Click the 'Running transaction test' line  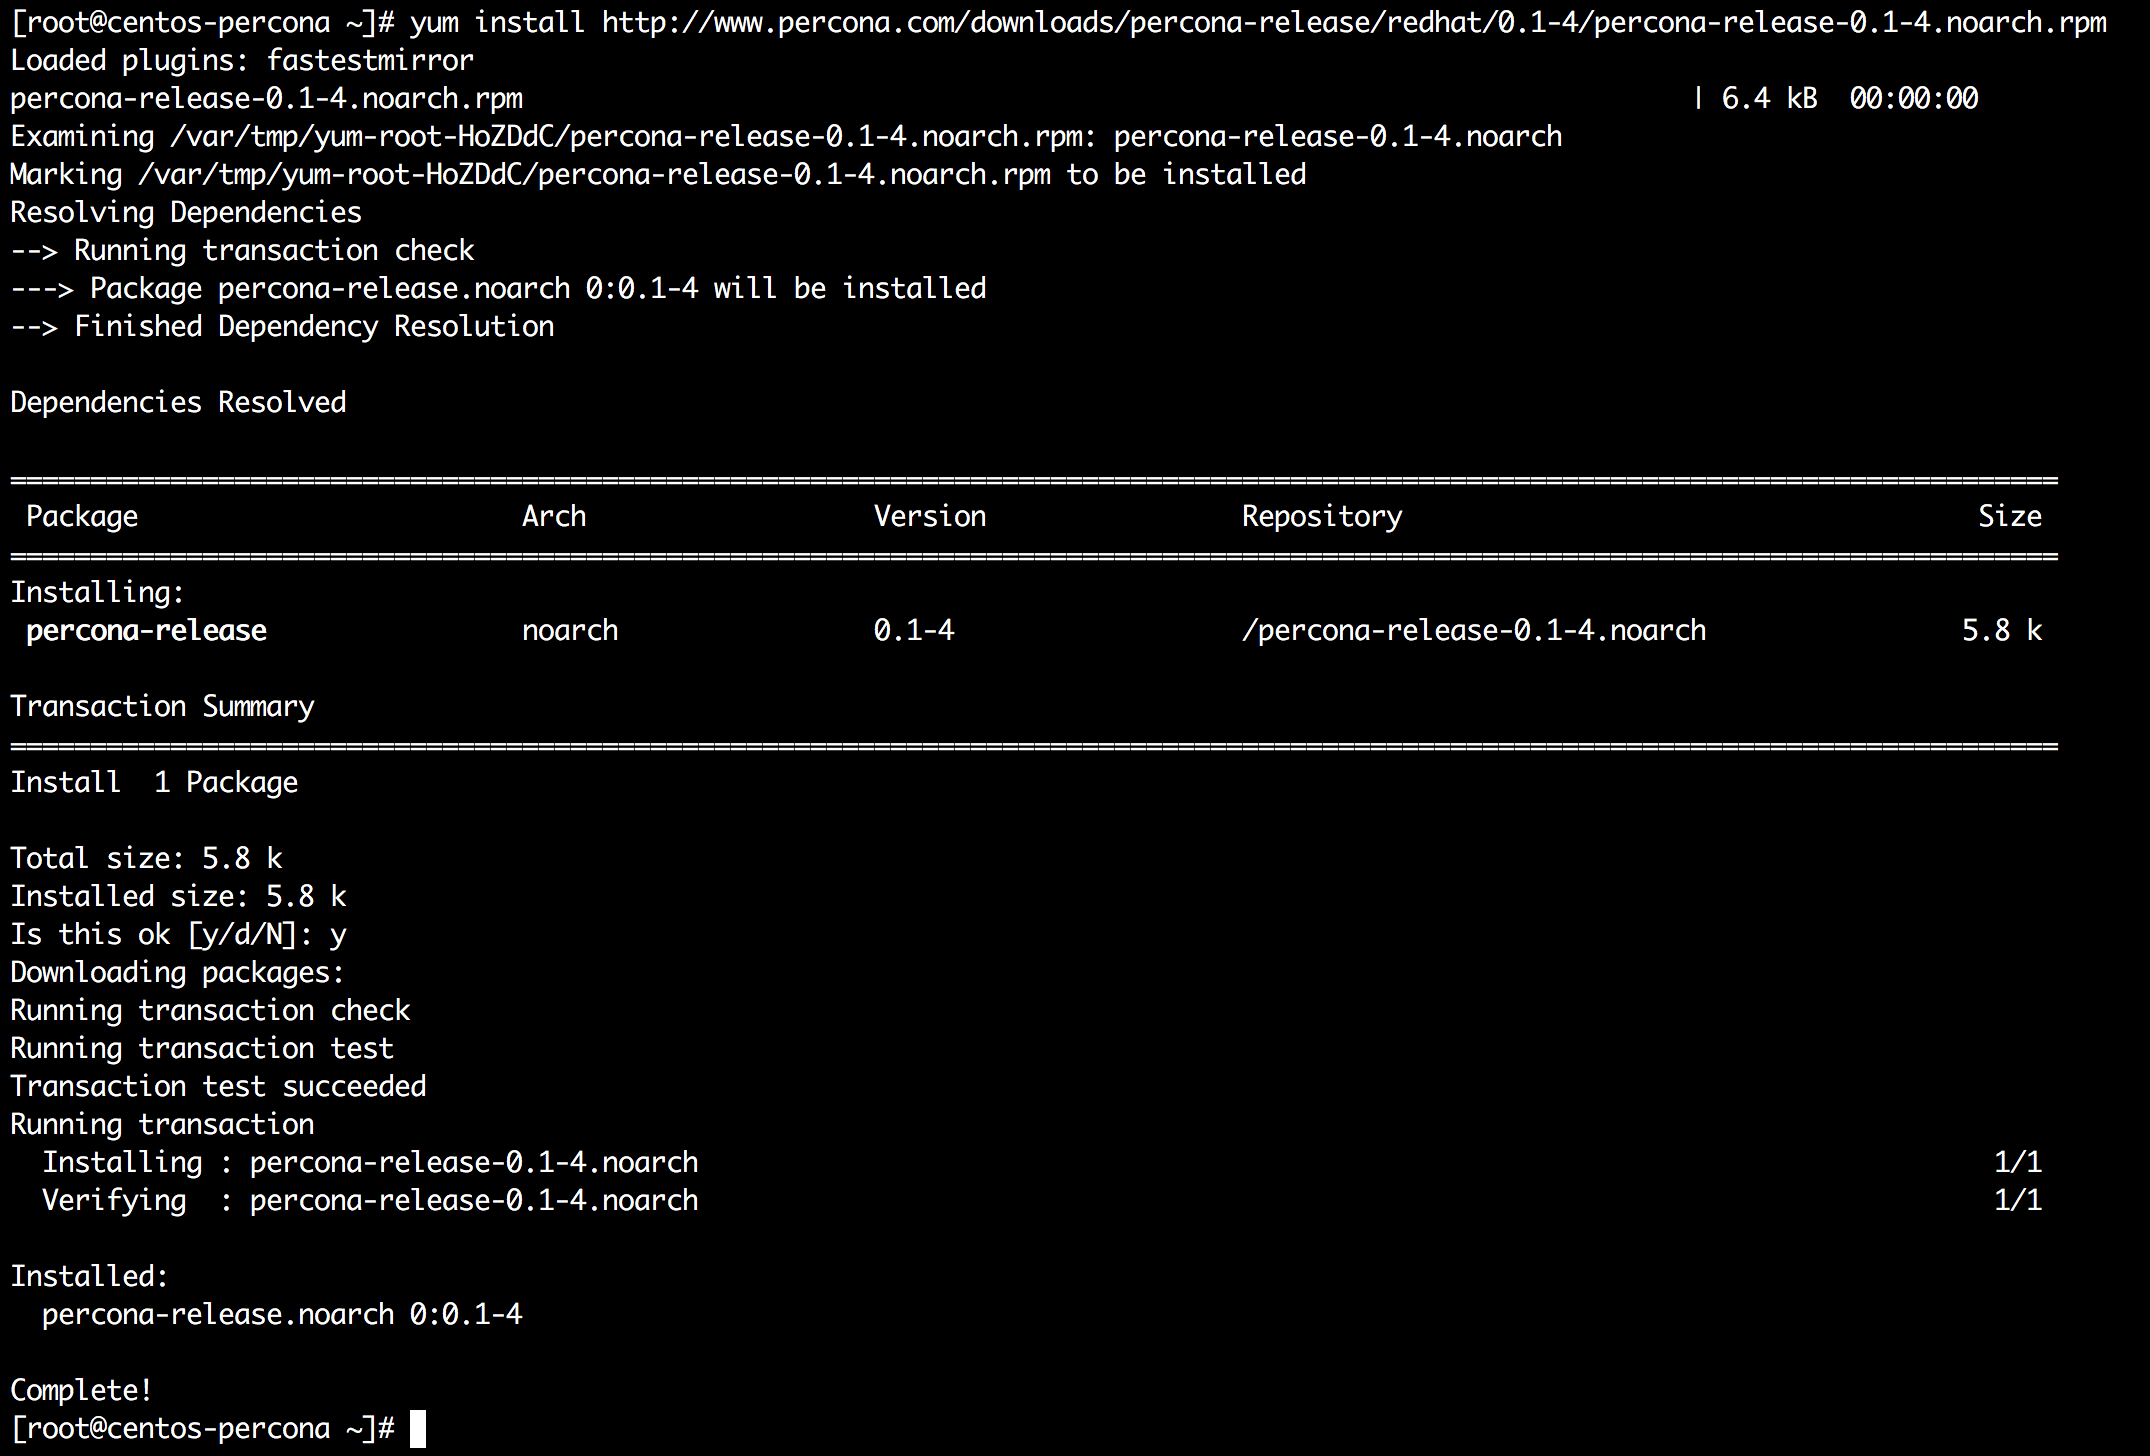pyautogui.click(x=202, y=1048)
